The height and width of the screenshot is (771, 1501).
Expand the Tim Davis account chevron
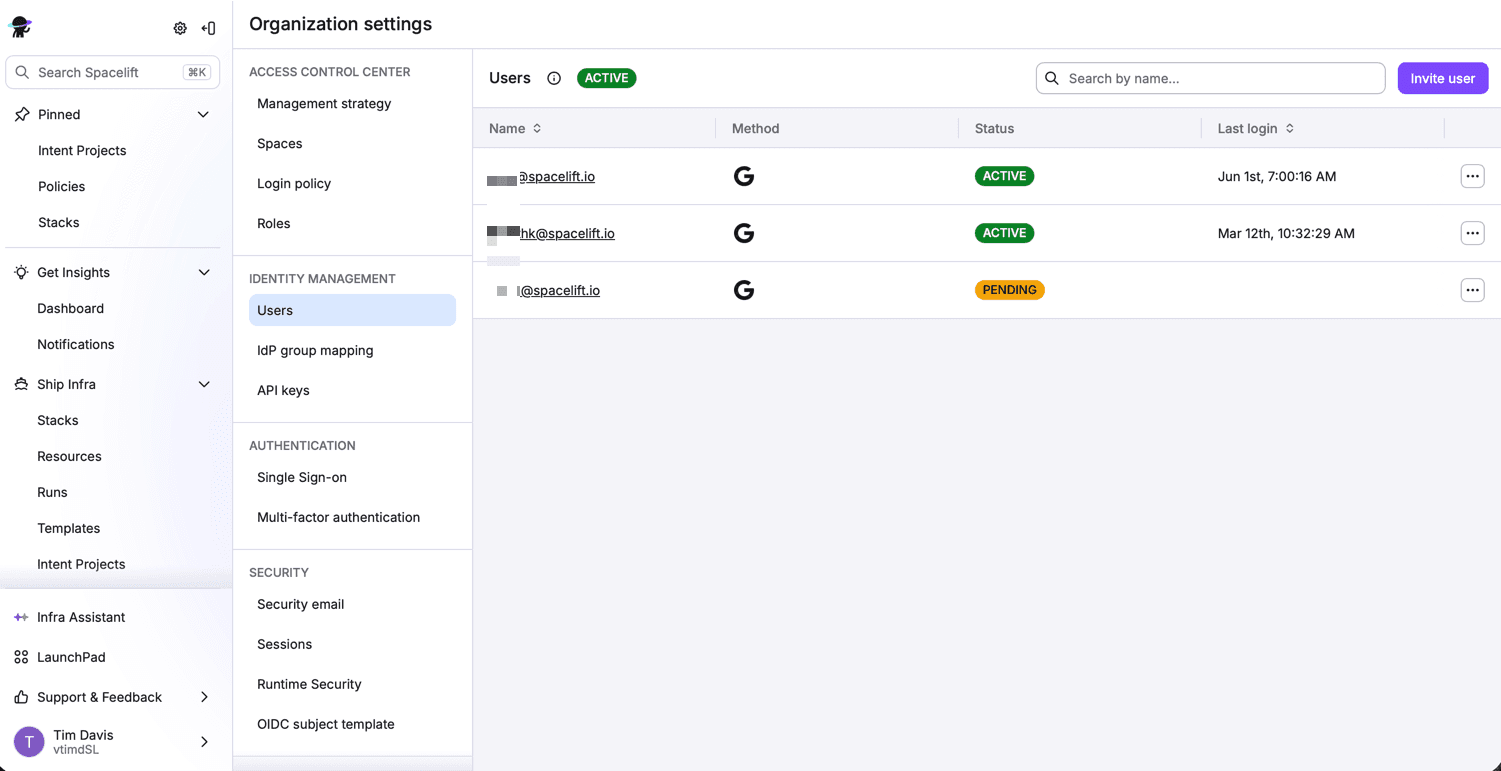204,742
